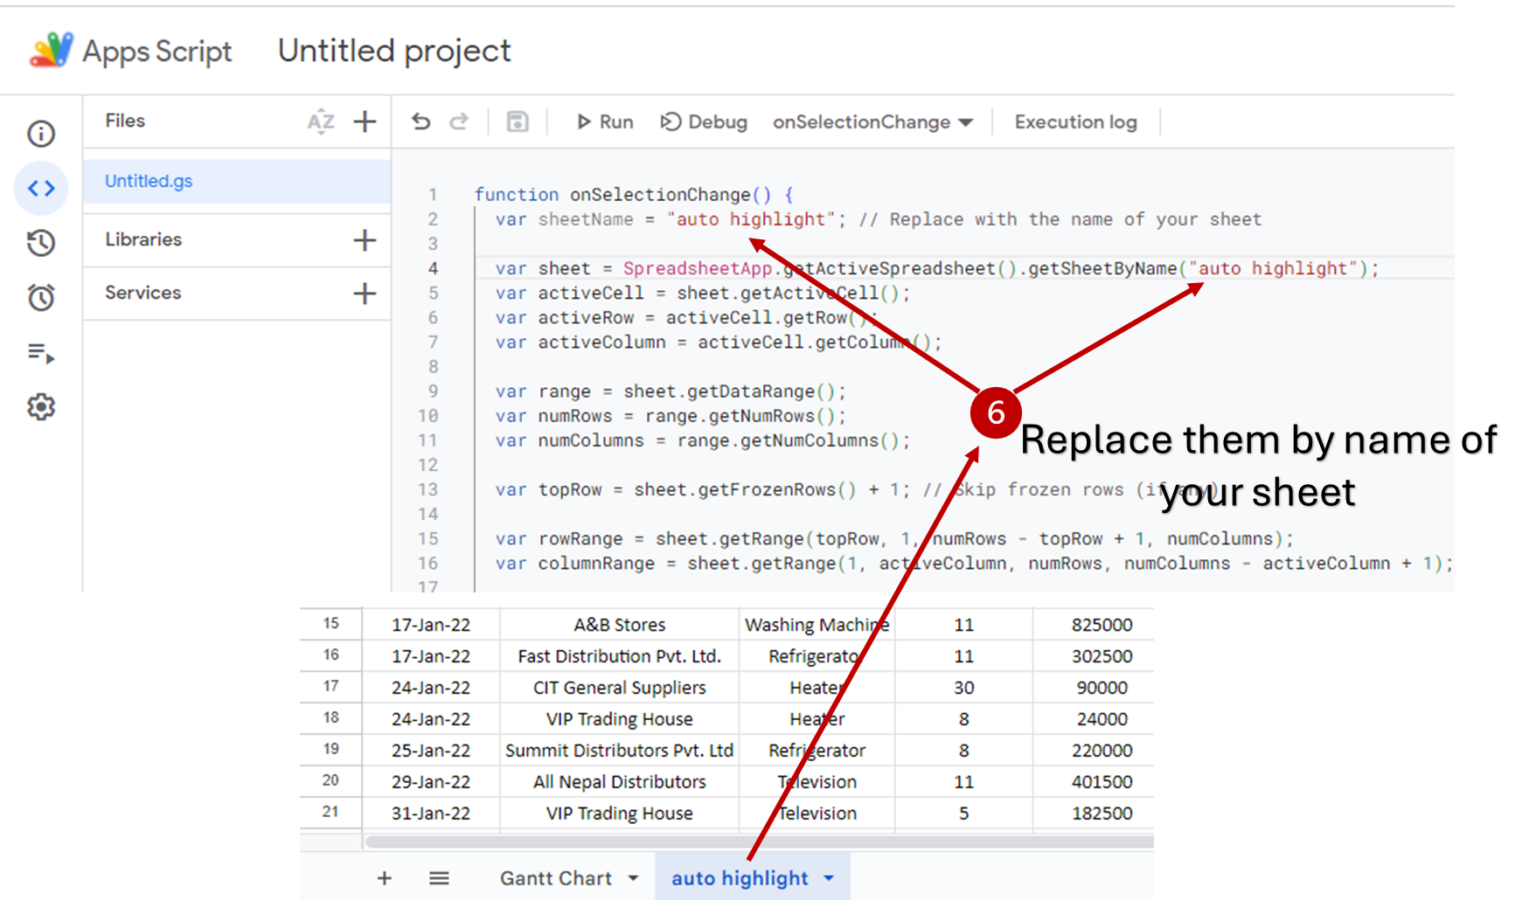Add a new file with the plus icon
This screenshot has width=1536, height=900.
[365, 122]
